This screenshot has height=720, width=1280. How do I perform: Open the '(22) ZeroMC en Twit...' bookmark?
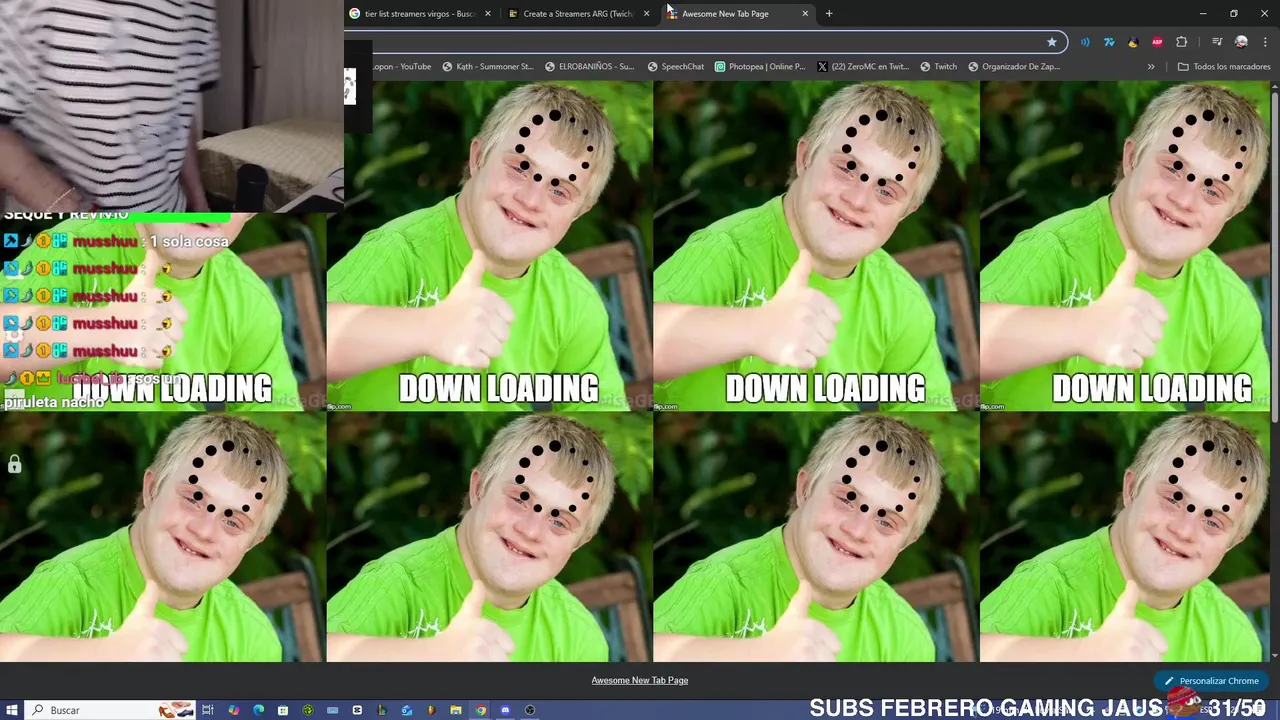coord(863,67)
